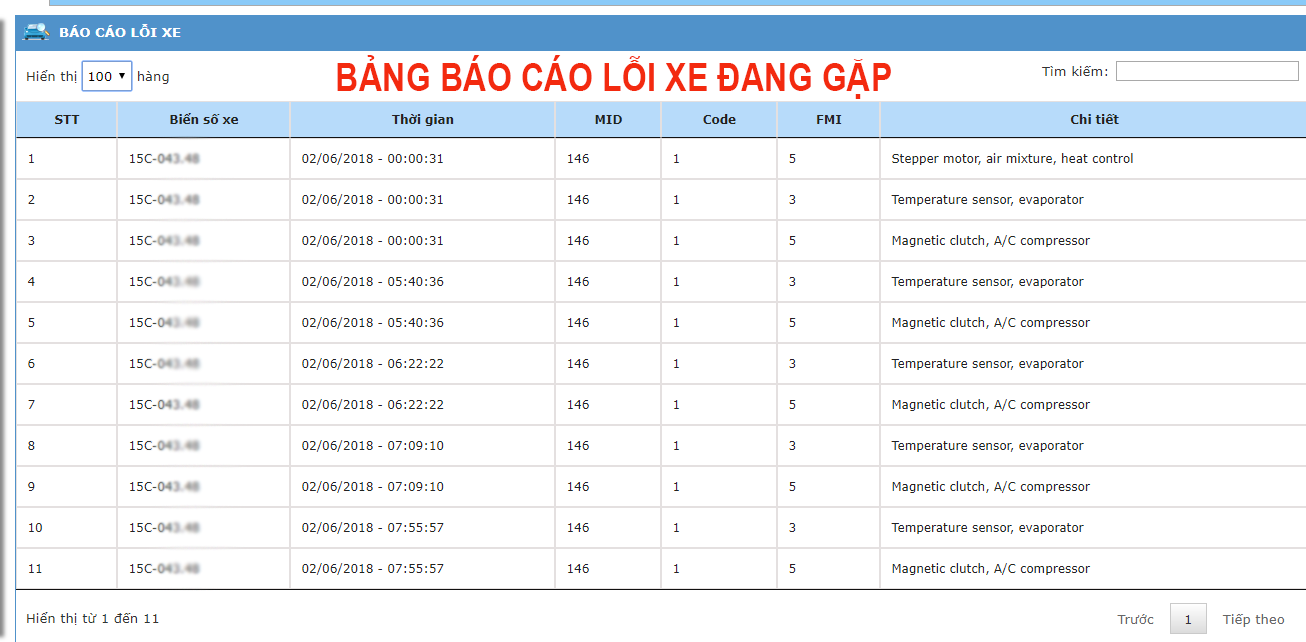The width and height of the screenshot is (1306, 642).
Task: Click the car icon beside BÁO CÁO LỖI XE
Action: [36, 32]
